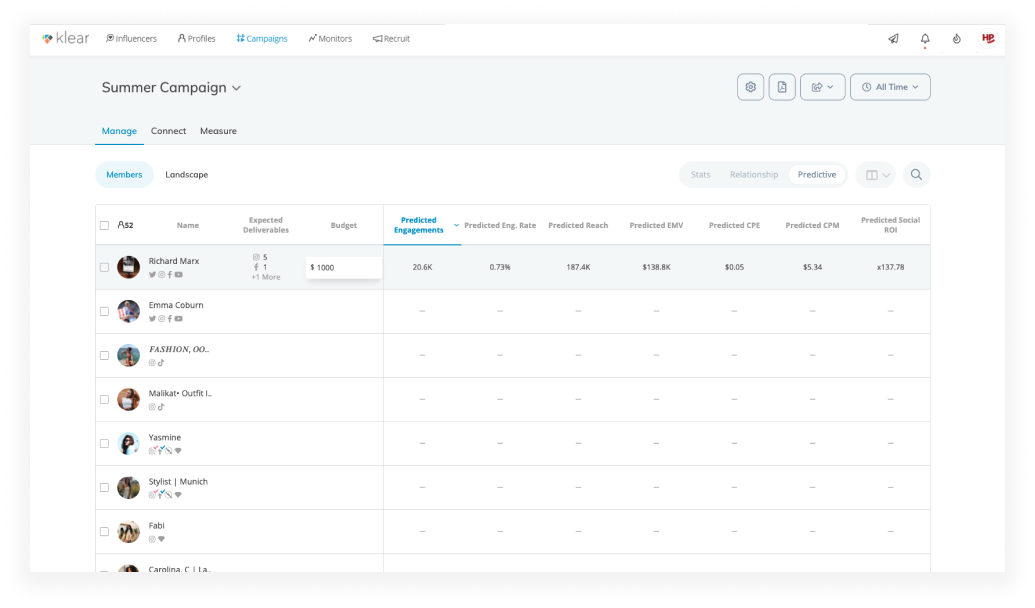Viewport: 1035px width, 608px height.
Task: Open the column layout dropdown
Action: click(877, 175)
